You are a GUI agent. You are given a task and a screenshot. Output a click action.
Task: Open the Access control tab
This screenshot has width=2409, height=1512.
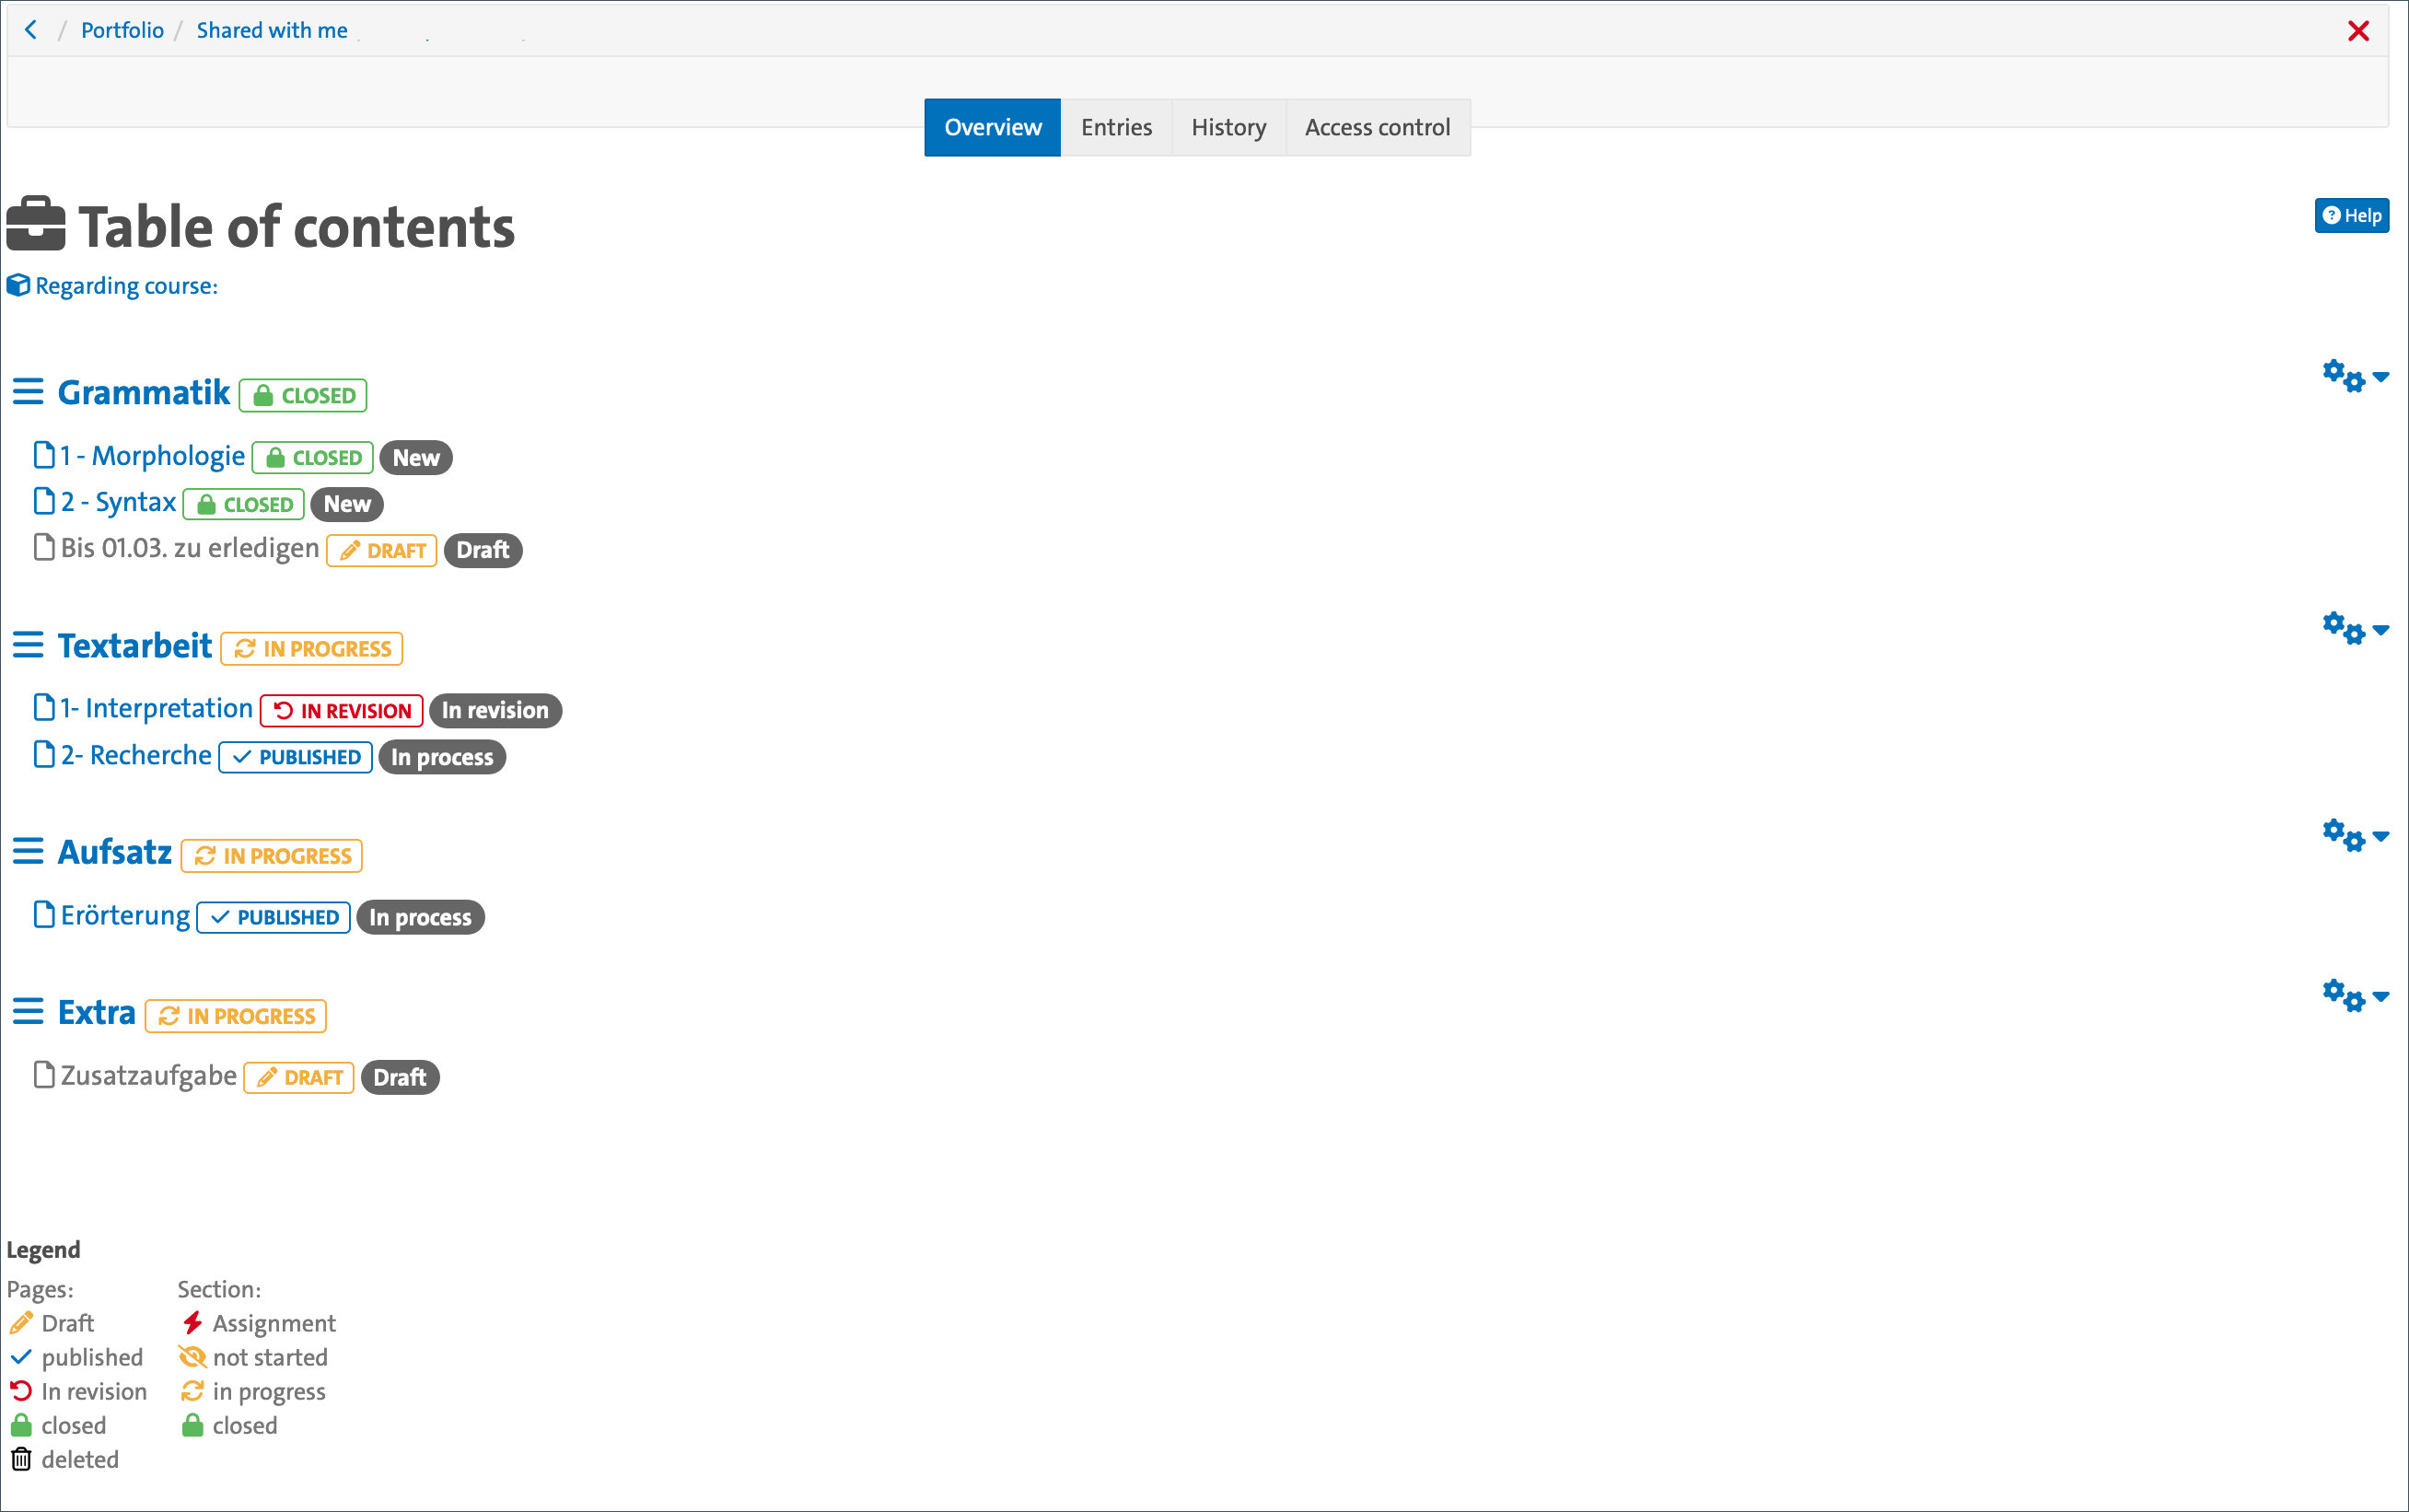tap(1376, 128)
